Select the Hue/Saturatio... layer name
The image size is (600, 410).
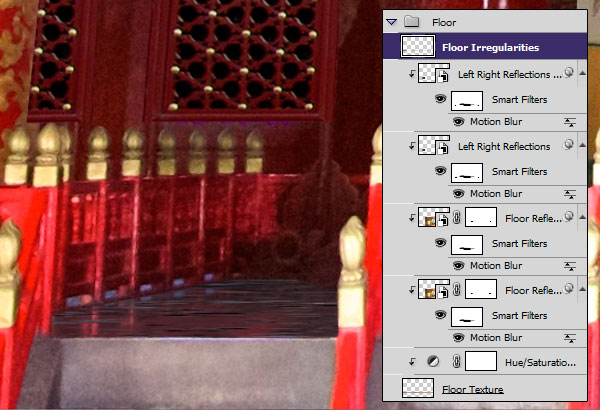tap(540, 363)
